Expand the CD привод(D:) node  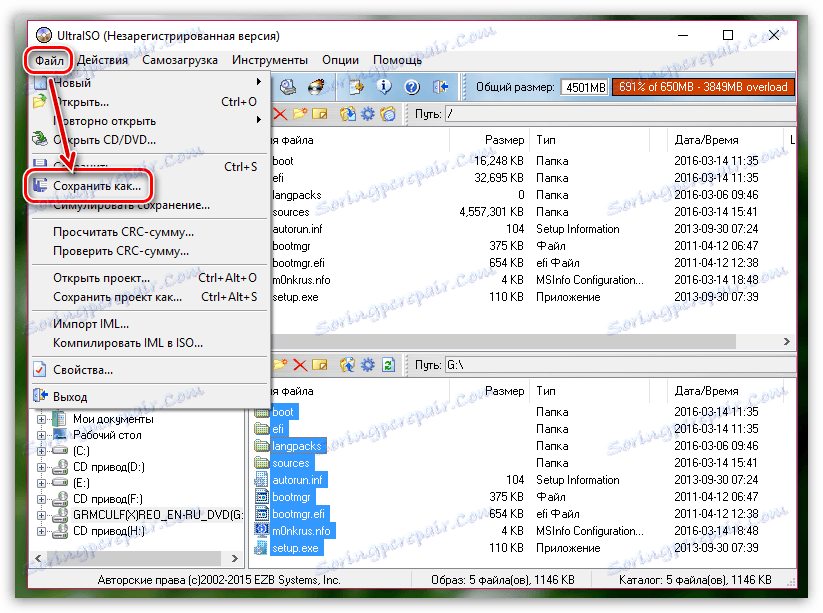(41, 467)
